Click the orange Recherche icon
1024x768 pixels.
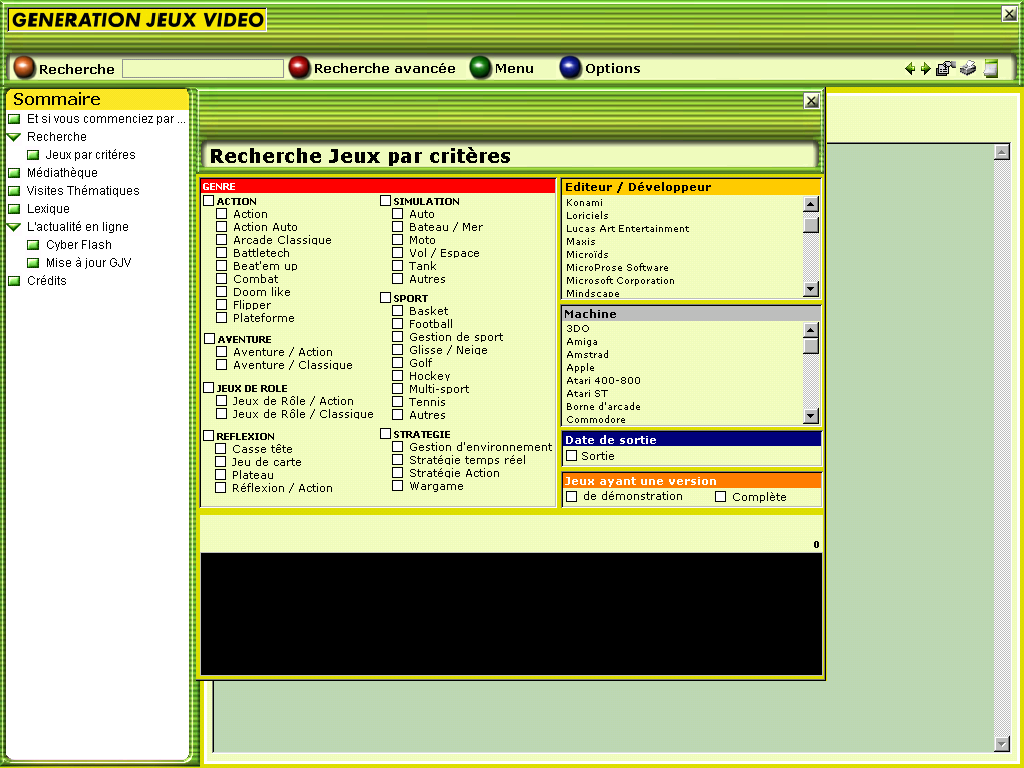point(26,68)
